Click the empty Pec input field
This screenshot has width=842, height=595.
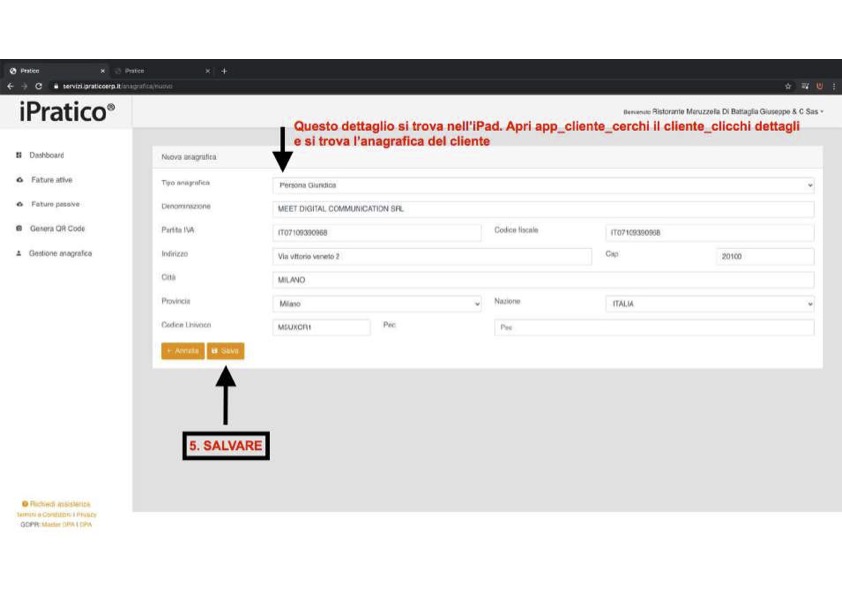coord(654,327)
